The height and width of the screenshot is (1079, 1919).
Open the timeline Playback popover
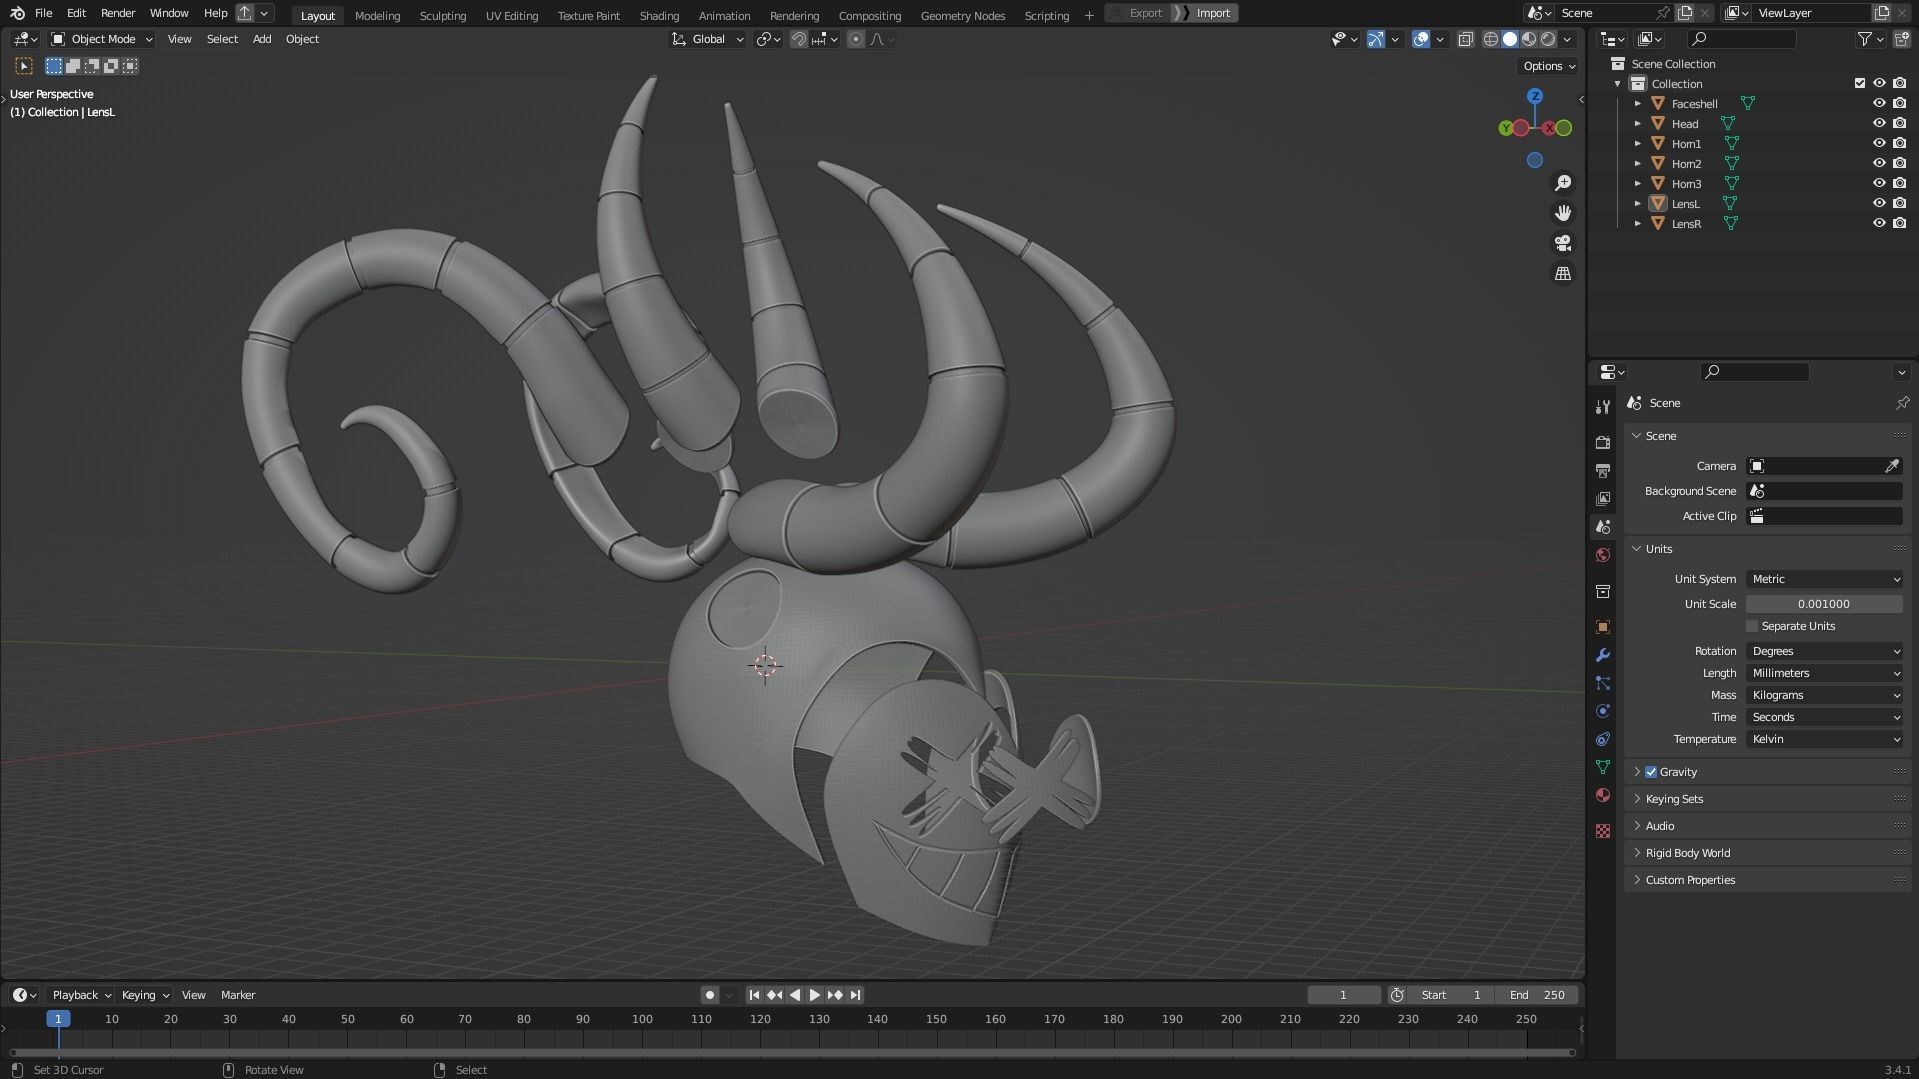pos(81,995)
